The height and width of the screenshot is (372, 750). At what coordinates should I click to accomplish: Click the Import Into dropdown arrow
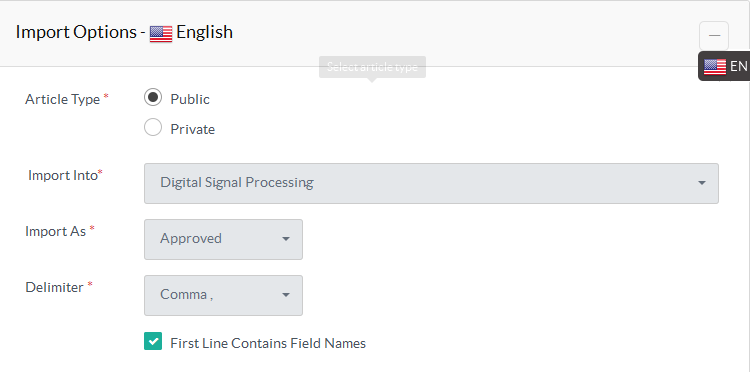702,183
